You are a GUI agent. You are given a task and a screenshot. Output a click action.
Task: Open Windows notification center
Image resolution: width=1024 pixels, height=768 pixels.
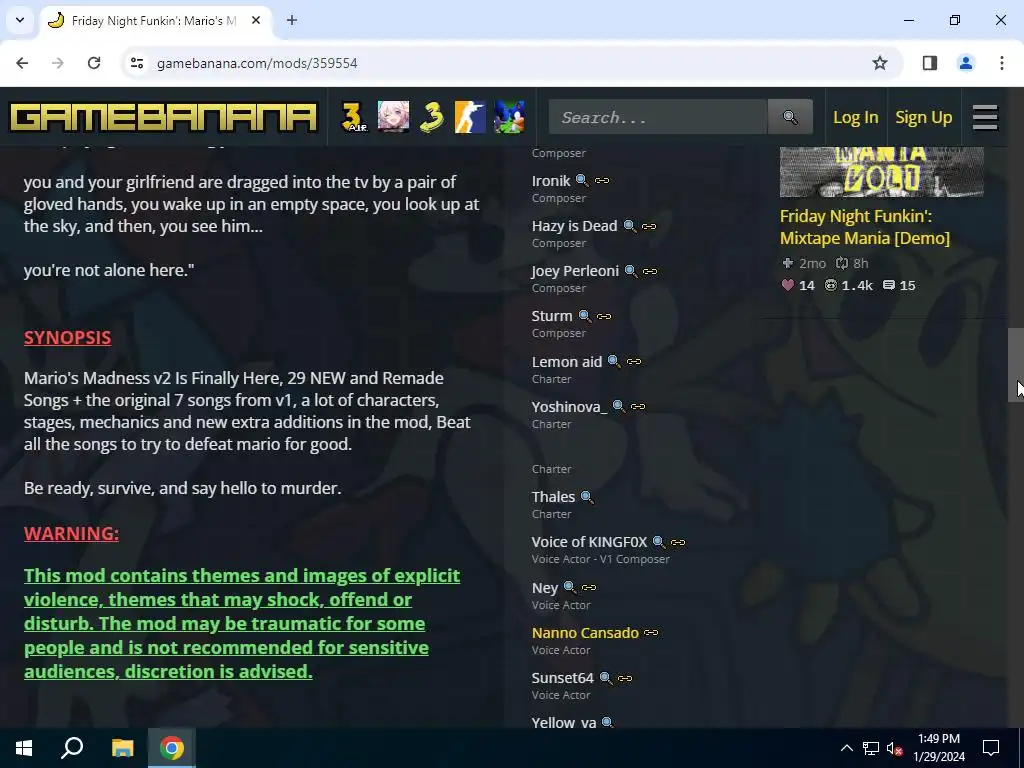tap(991, 748)
